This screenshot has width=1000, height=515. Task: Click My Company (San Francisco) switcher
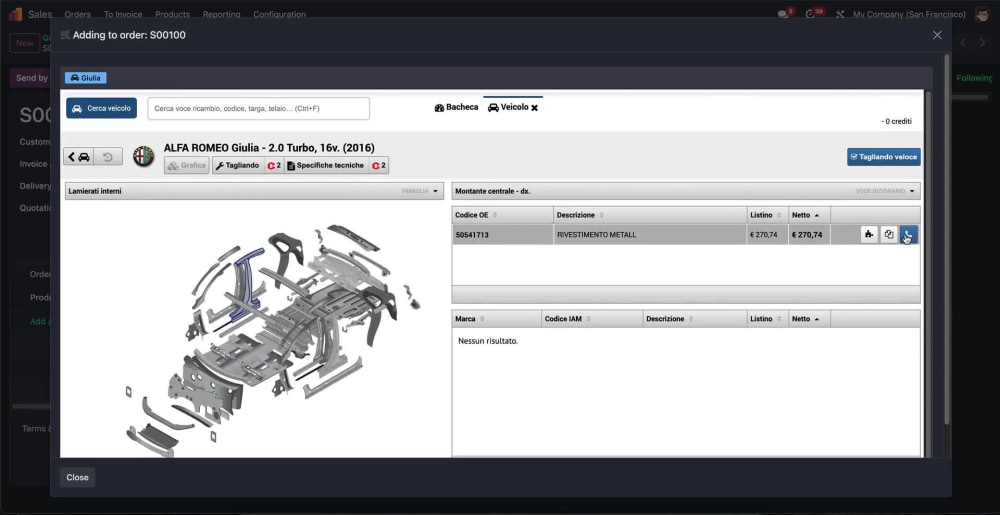point(909,14)
